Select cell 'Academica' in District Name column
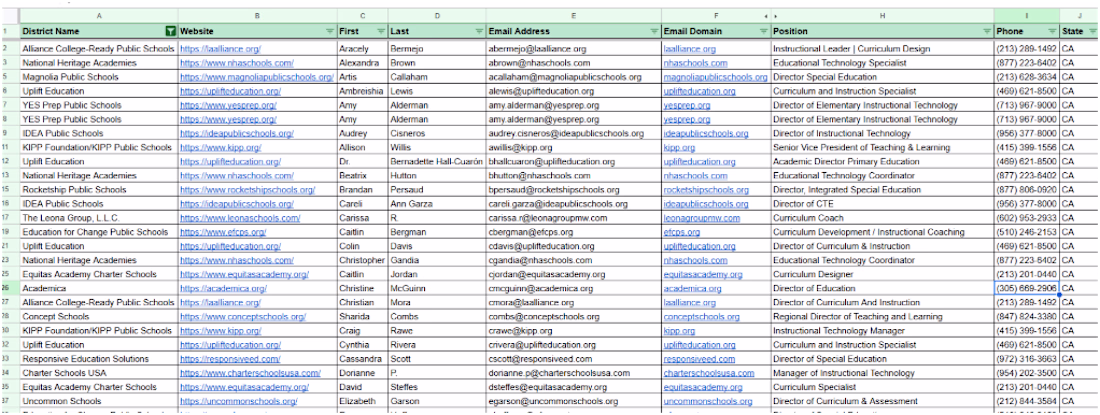The image size is (1100, 415). tap(98, 288)
